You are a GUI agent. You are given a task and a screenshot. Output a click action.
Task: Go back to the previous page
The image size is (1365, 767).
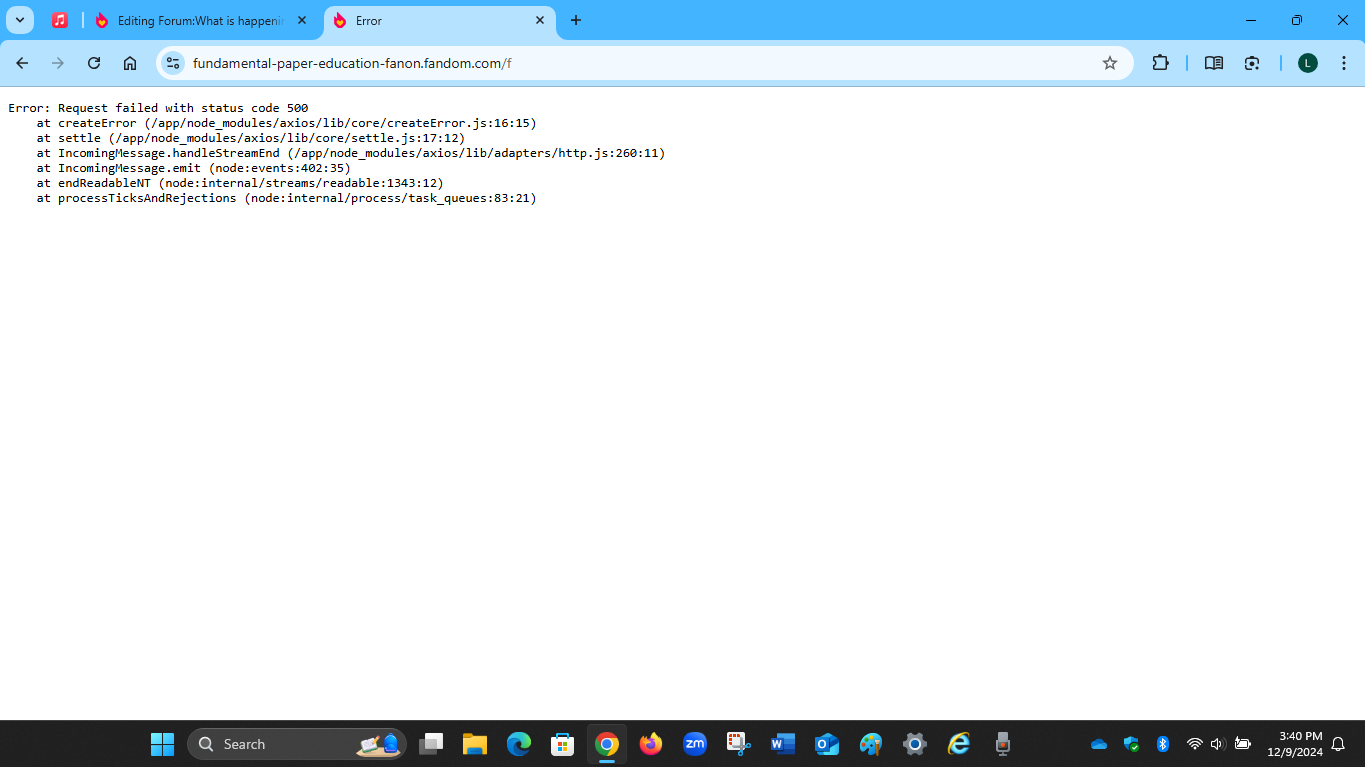point(22,63)
